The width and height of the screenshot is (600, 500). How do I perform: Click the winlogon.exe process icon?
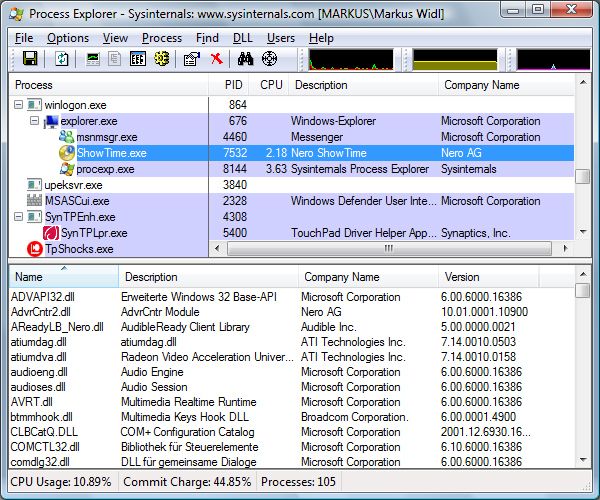34,104
